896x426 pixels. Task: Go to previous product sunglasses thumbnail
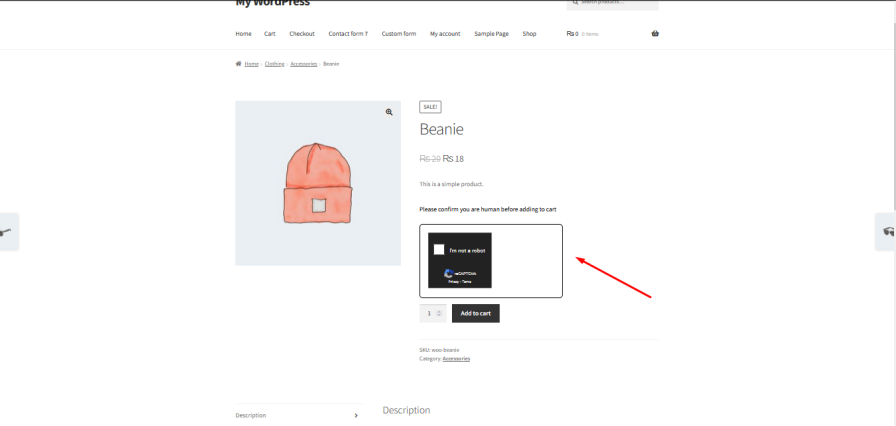[8, 232]
